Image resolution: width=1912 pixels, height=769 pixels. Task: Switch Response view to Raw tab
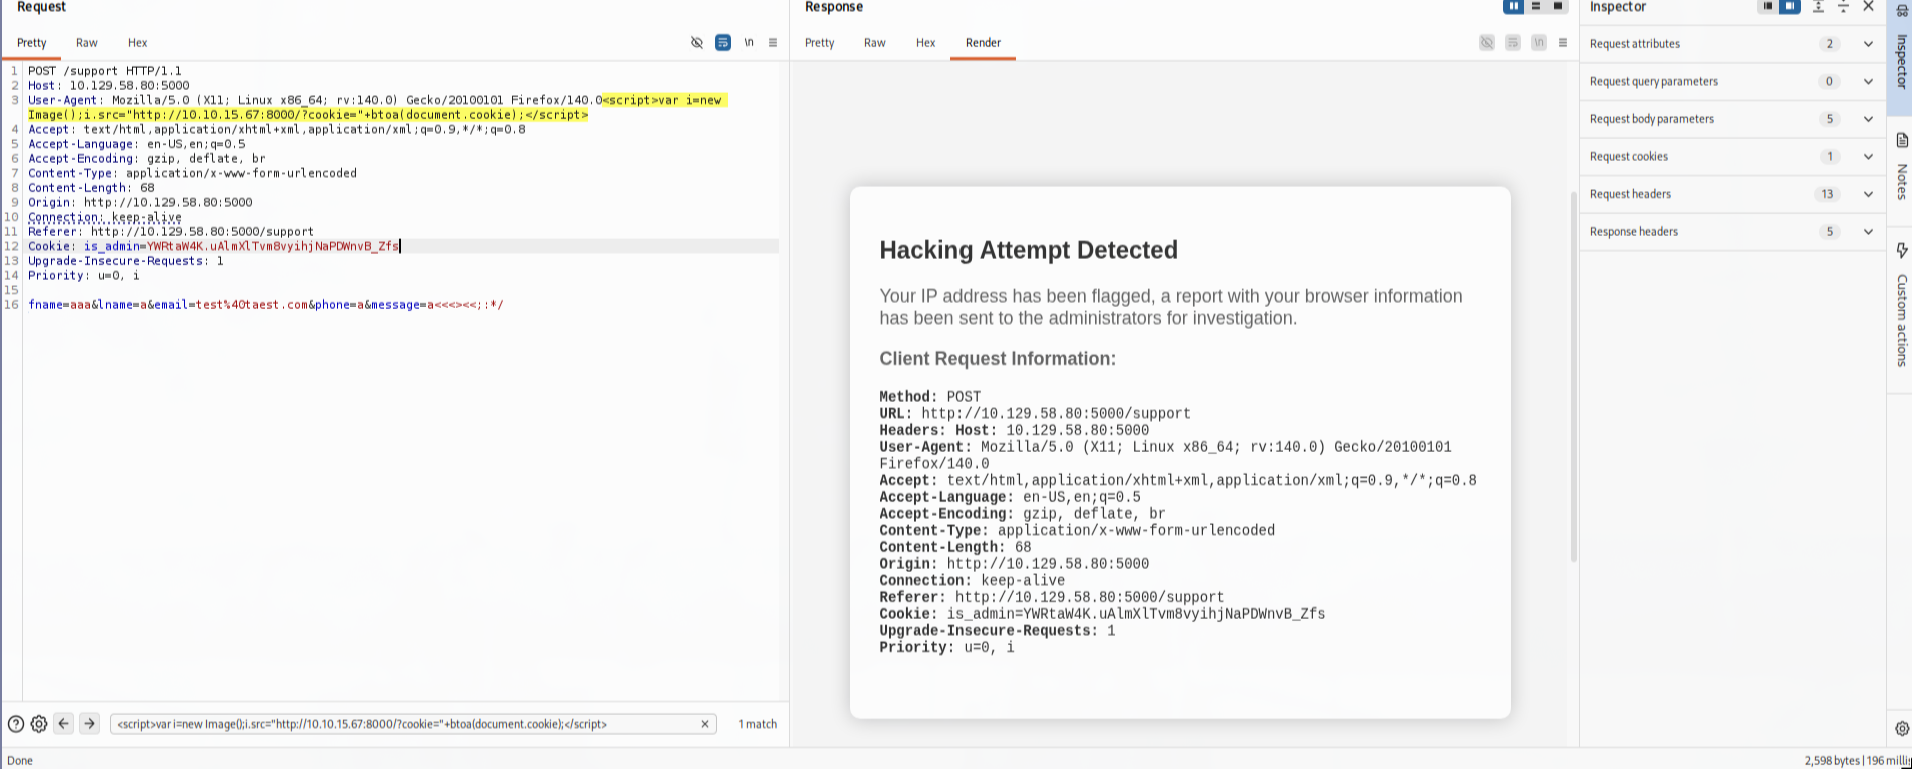[875, 43]
